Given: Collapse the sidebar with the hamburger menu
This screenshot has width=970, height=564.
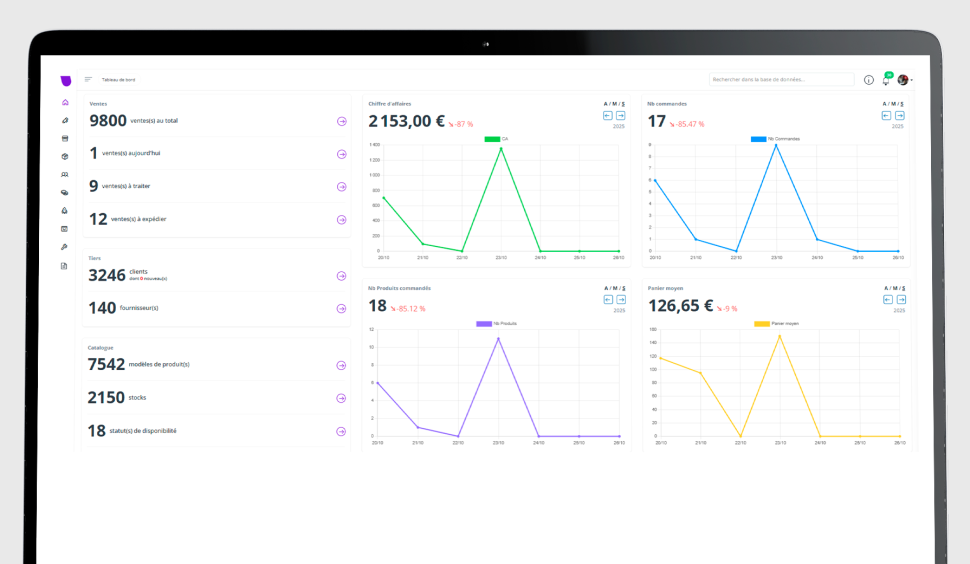Looking at the screenshot, I should click(x=88, y=79).
